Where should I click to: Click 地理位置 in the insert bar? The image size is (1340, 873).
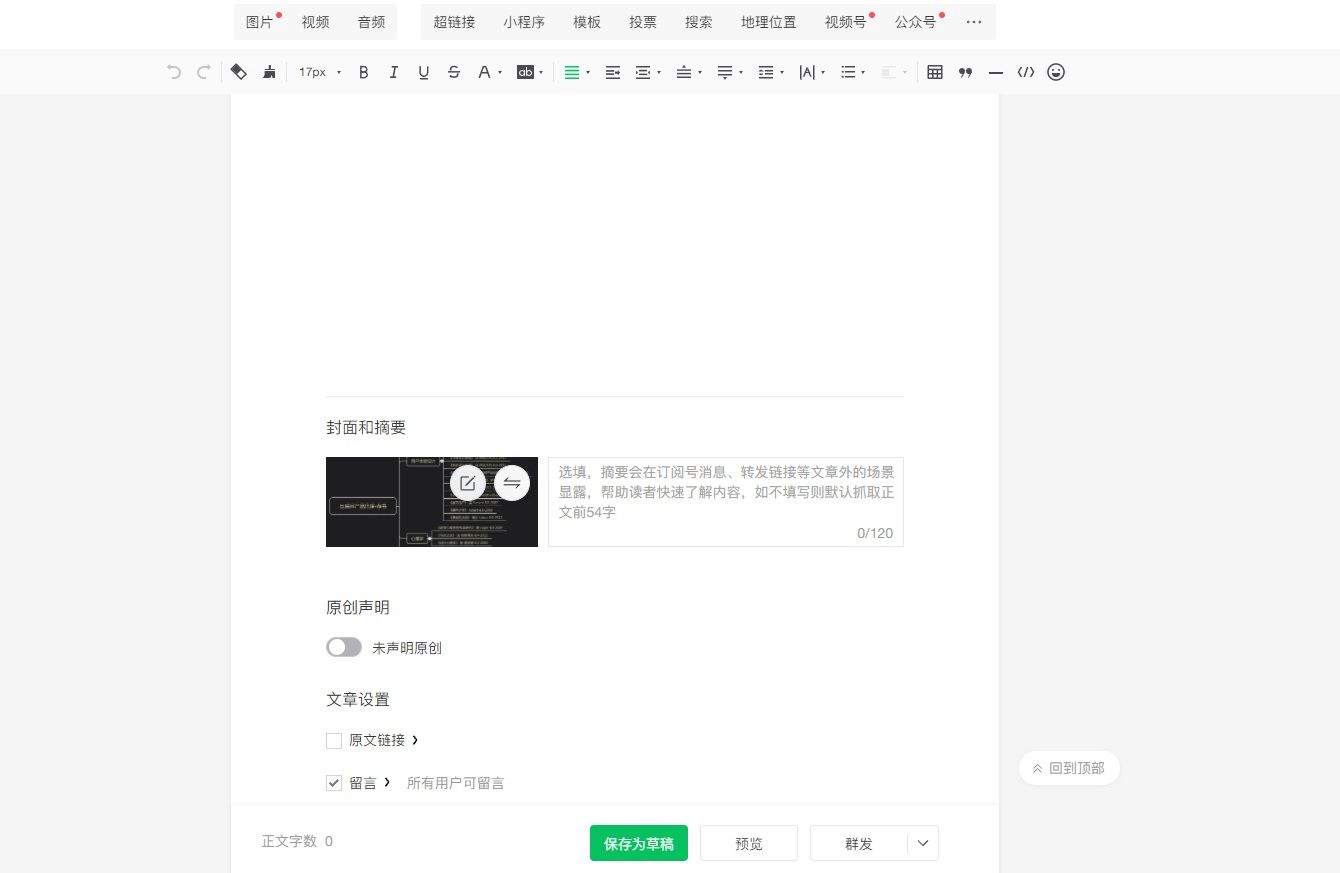click(x=769, y=22)
